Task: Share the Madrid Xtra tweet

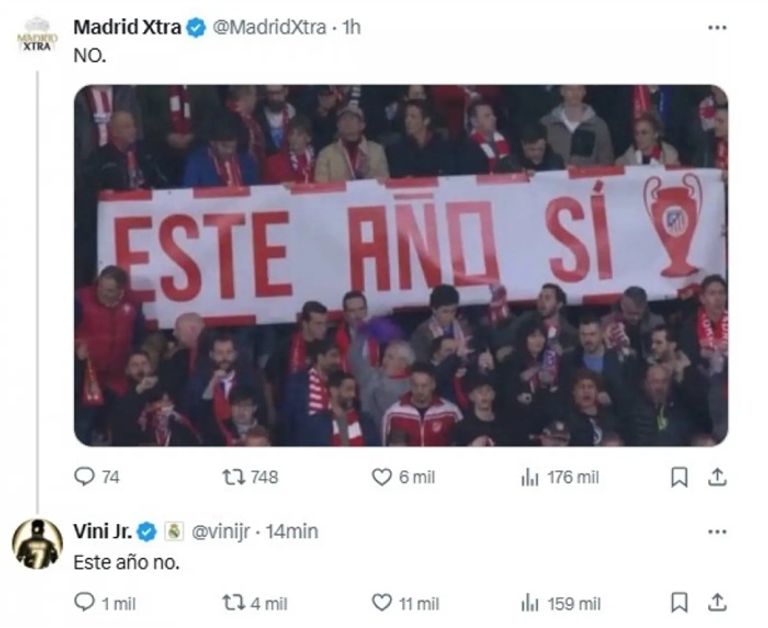Action: tap(717, 477)
